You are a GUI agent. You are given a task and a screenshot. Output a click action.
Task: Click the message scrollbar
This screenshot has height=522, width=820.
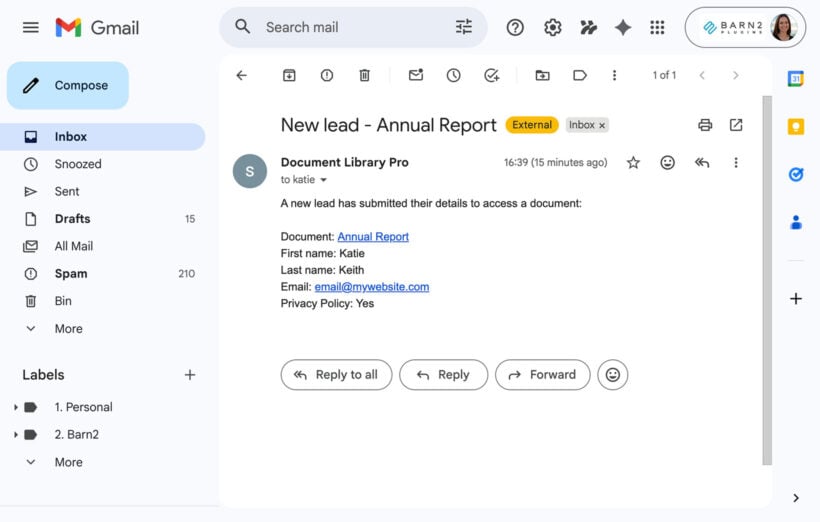pos(767,280)
